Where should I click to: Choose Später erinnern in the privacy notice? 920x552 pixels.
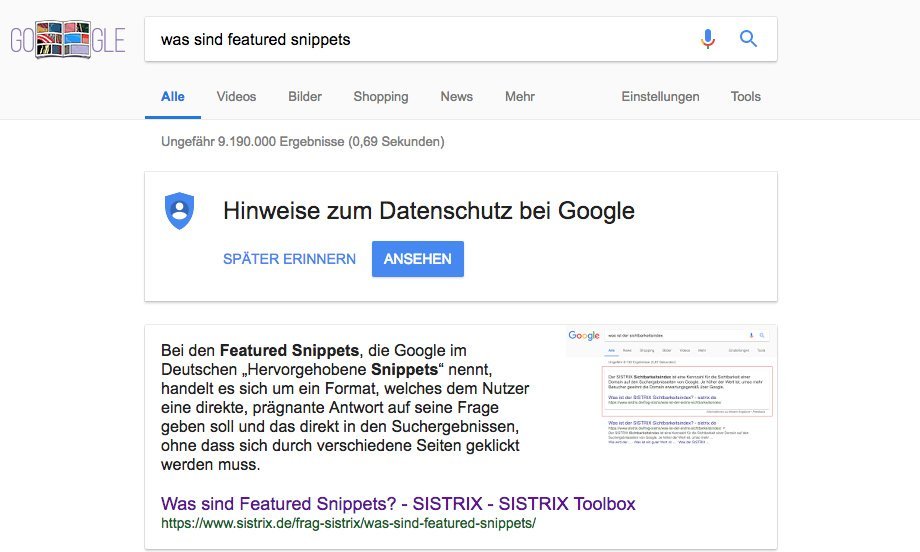tap(289, 259)
